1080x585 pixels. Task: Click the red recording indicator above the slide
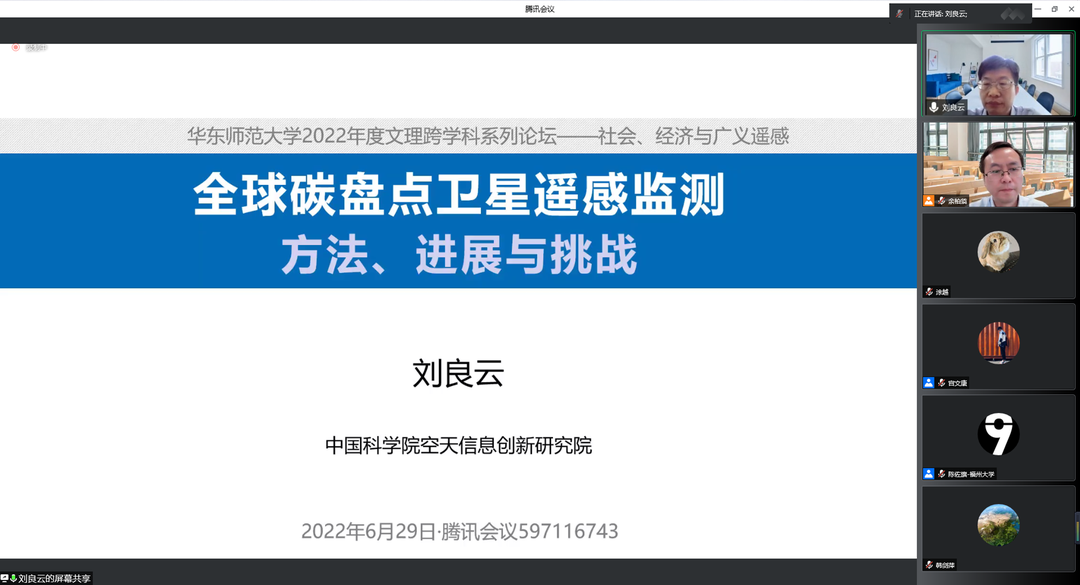pyautogui.click(x=16, y=47)
